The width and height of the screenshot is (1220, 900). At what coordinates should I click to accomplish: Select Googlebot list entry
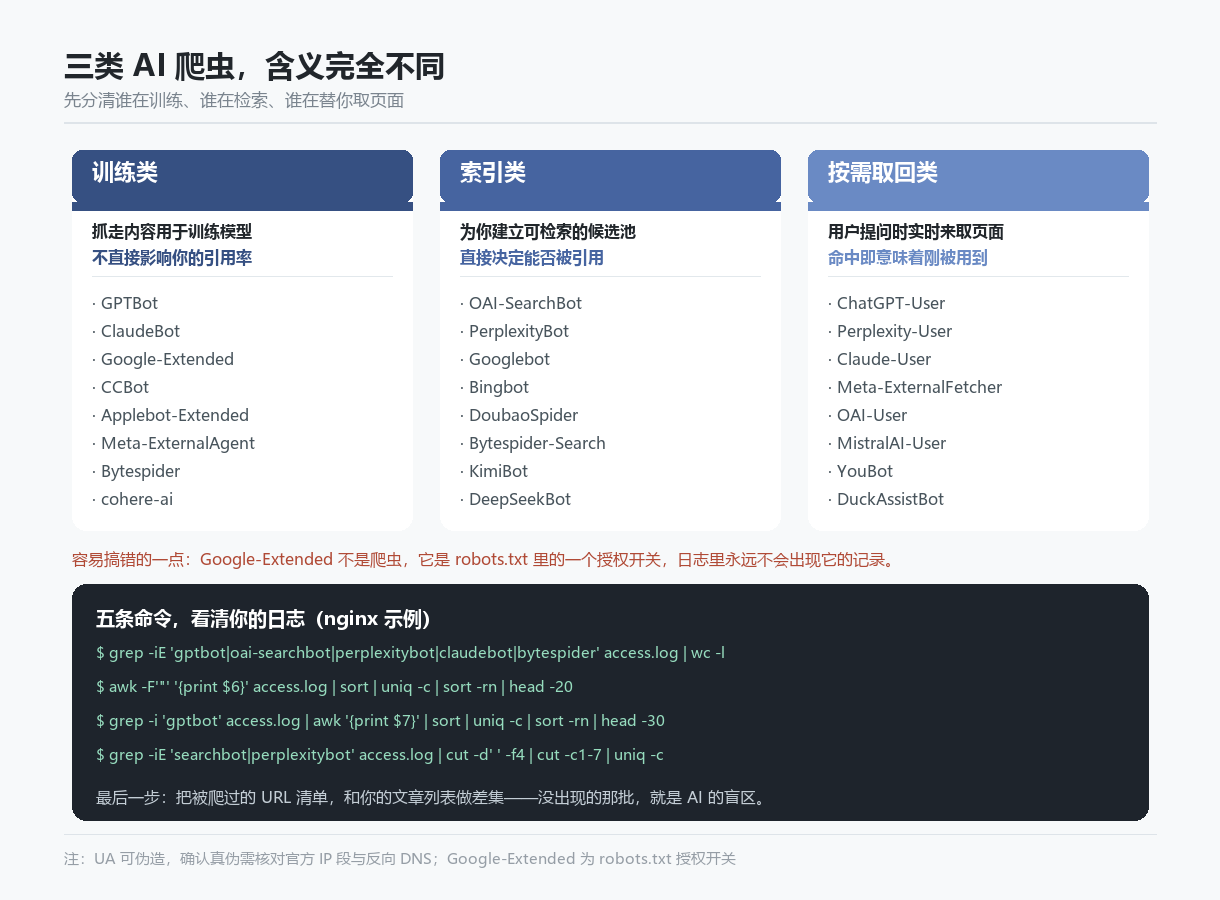coord(505,359)
